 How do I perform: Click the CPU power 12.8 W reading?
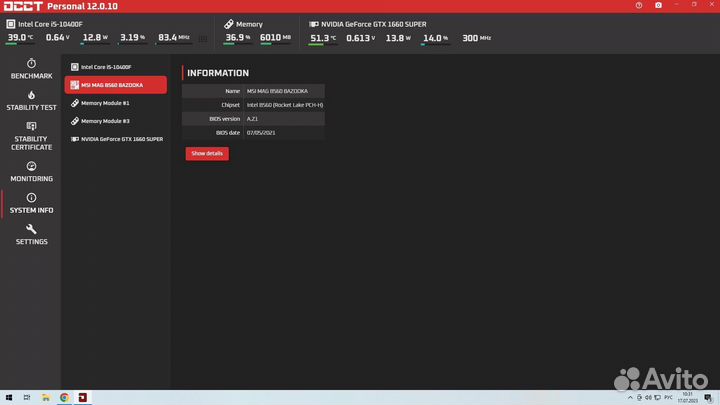95,38
